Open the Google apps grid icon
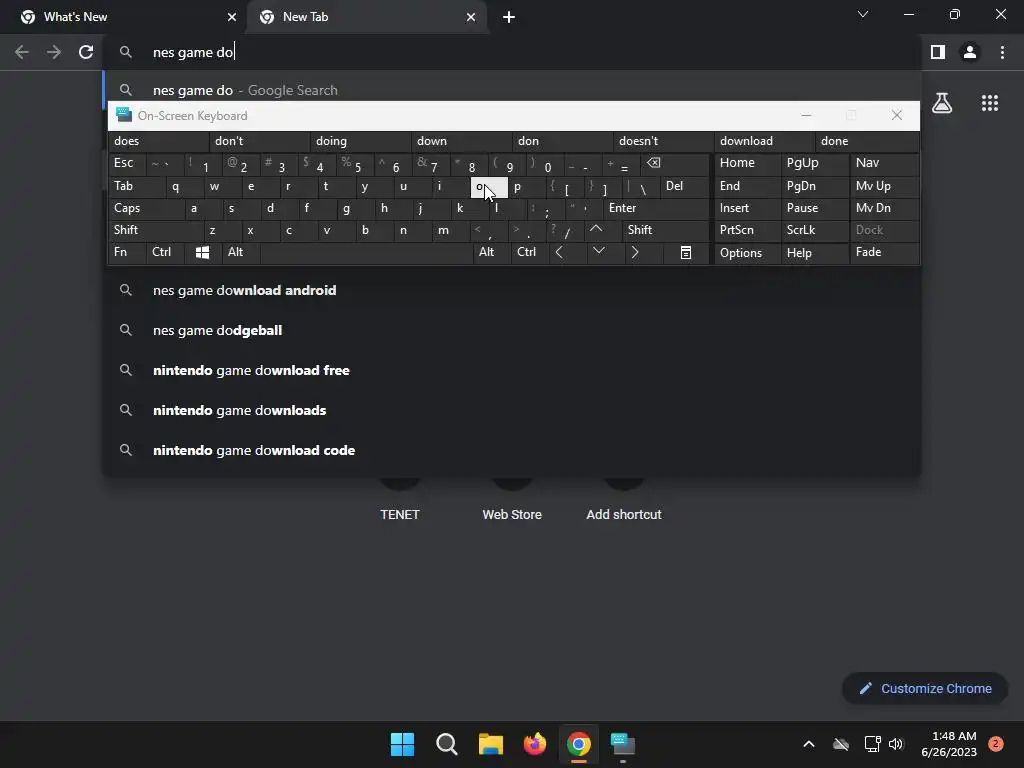The width and height of the screenshot is (1024, 768). (990, 103)
